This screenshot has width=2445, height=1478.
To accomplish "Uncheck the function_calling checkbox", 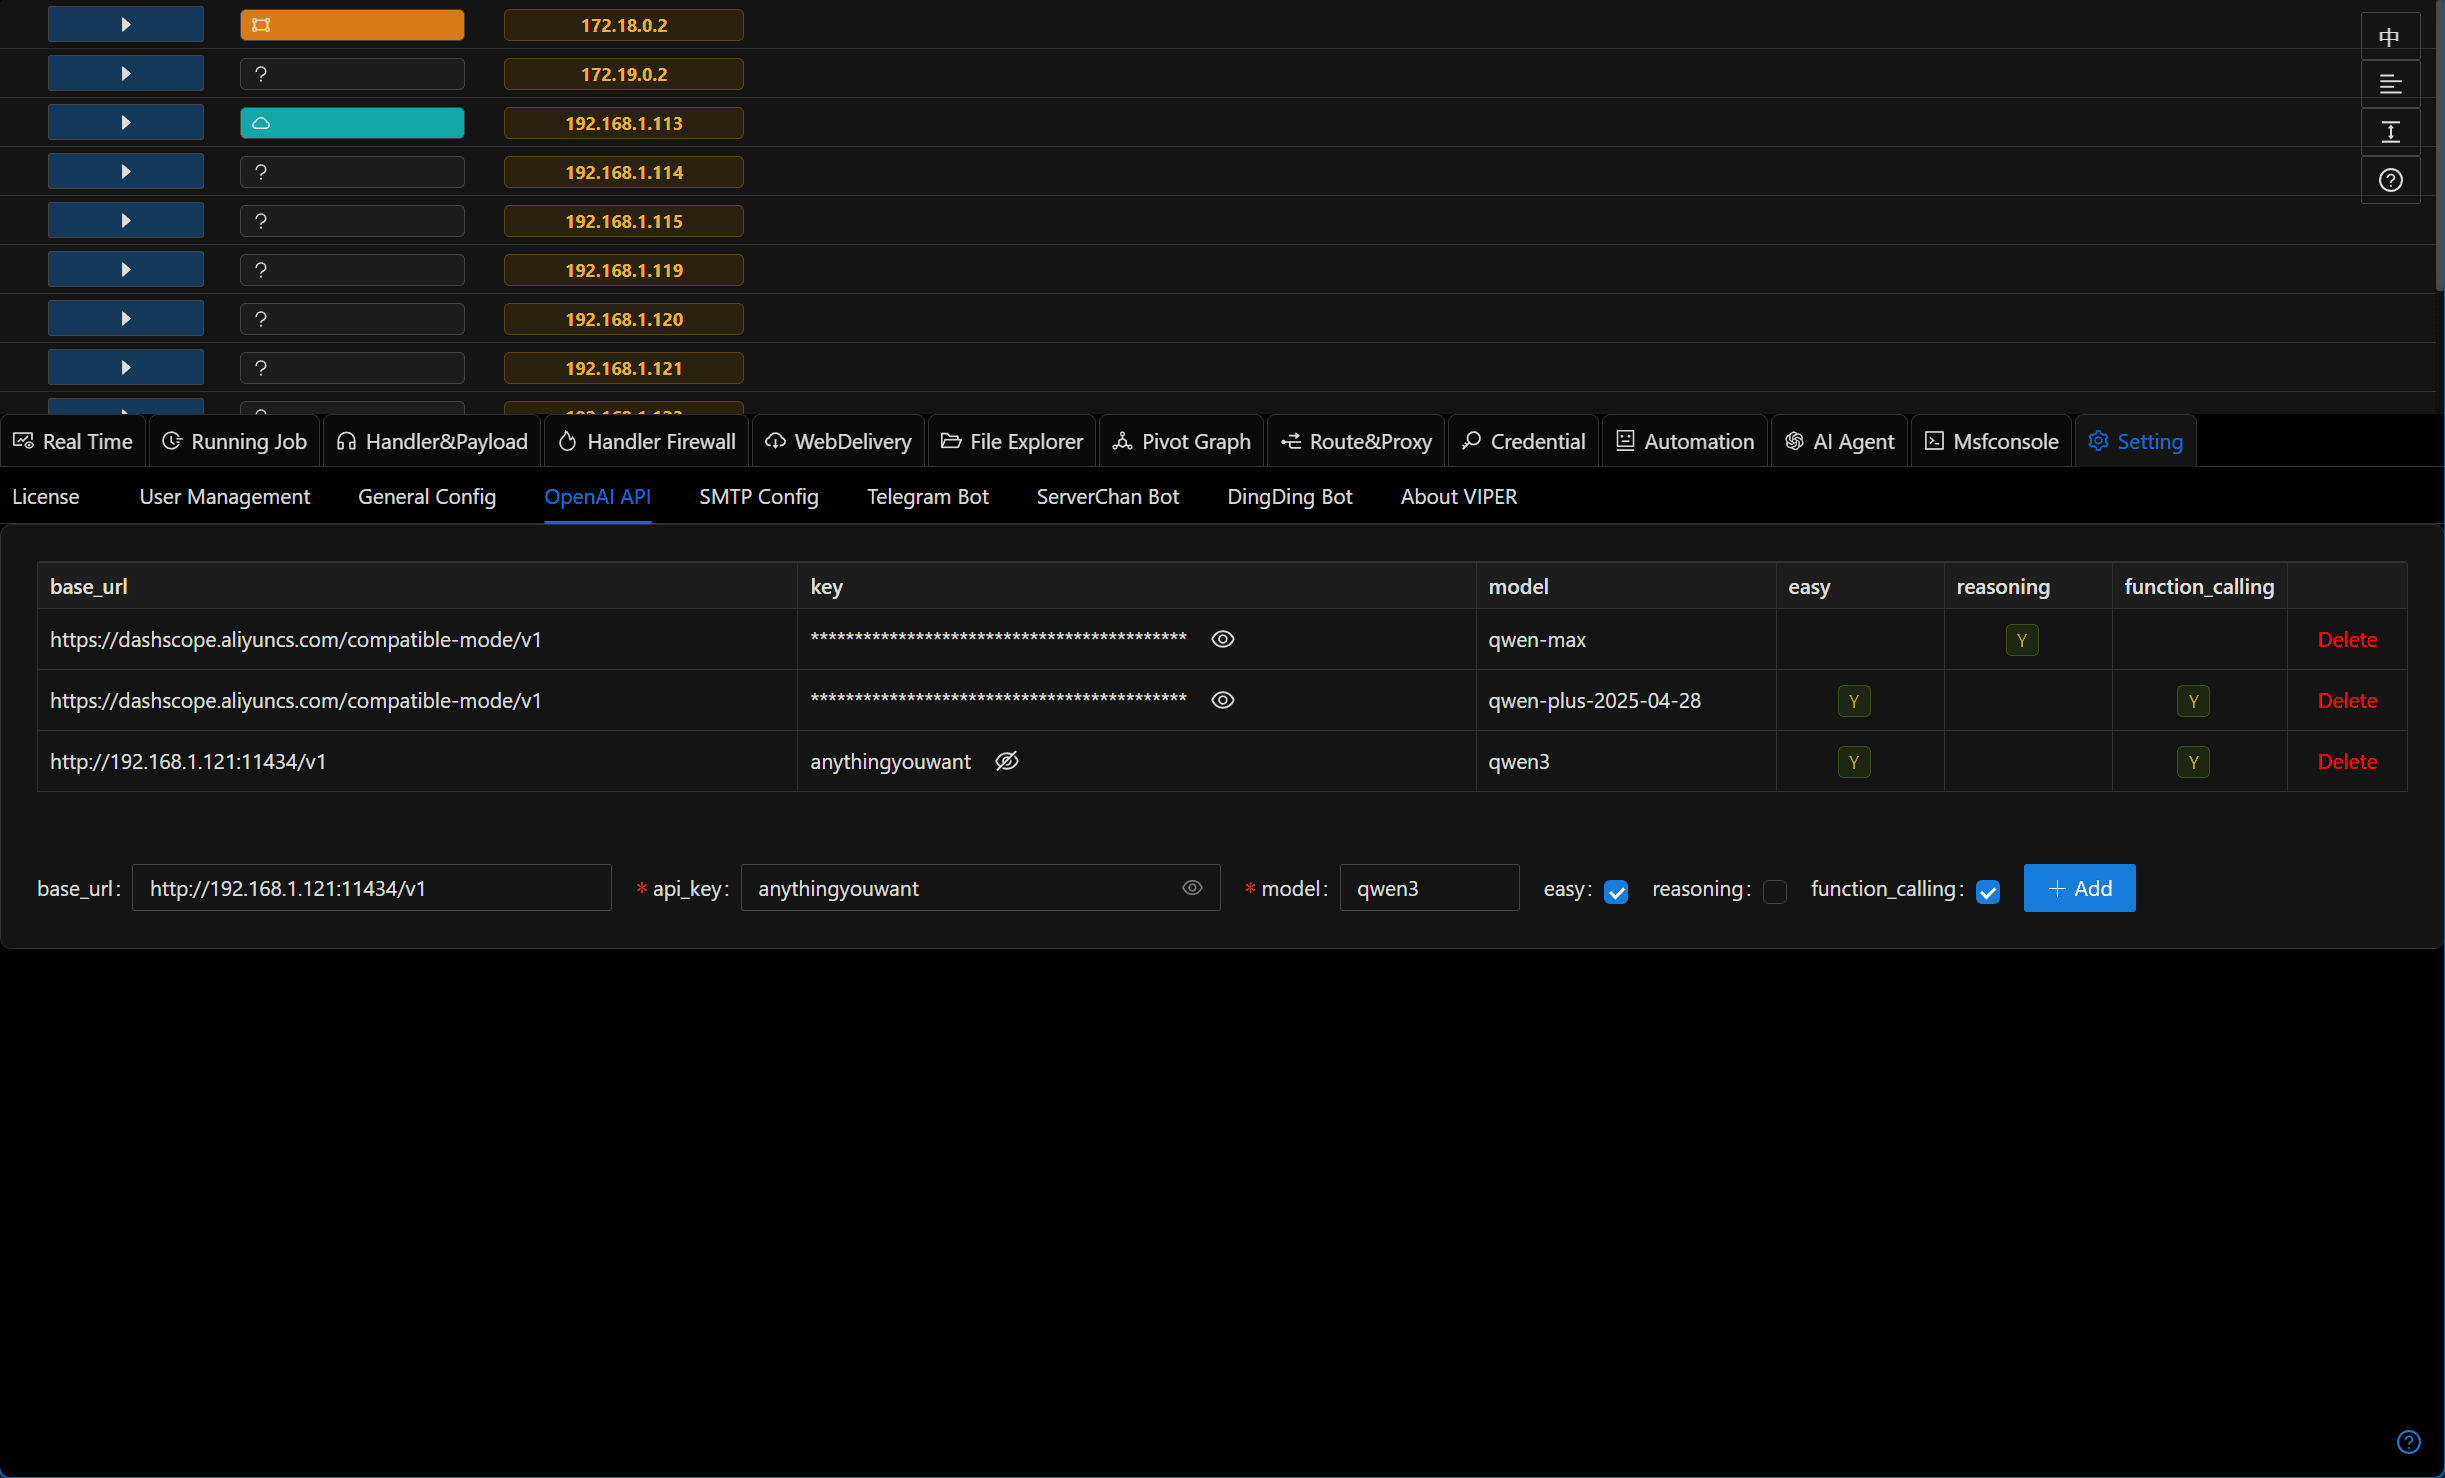I will (1988, 891).
